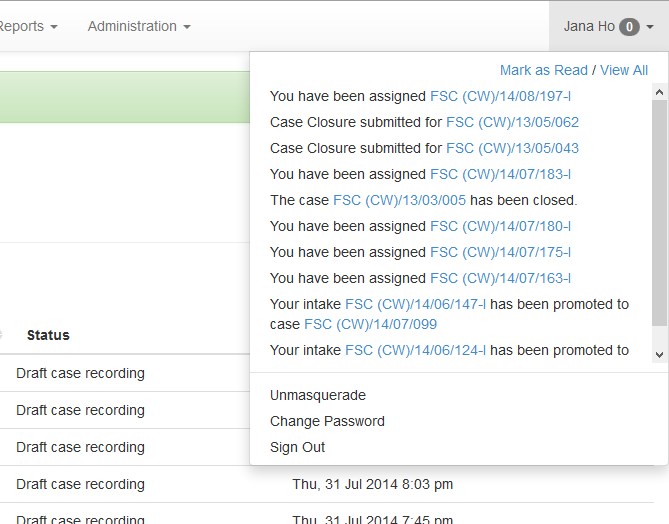Sort by the Status column header

click(48, 335)
